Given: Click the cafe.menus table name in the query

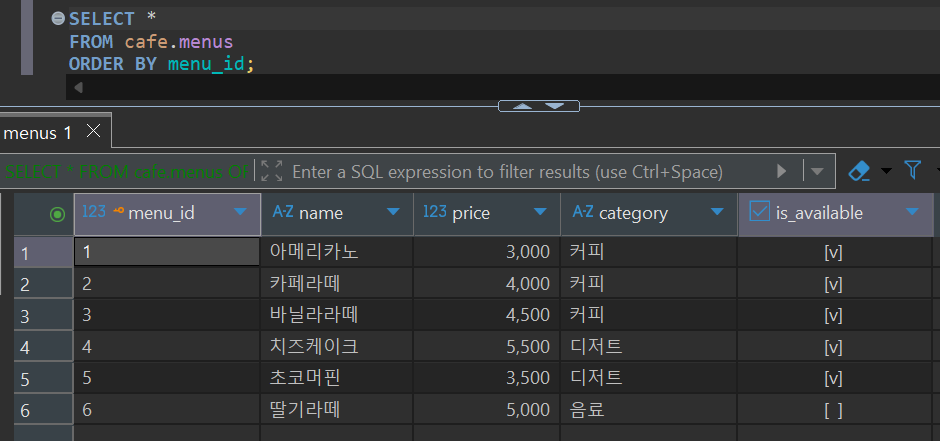Looking at the screenshot, I should 179,42.
